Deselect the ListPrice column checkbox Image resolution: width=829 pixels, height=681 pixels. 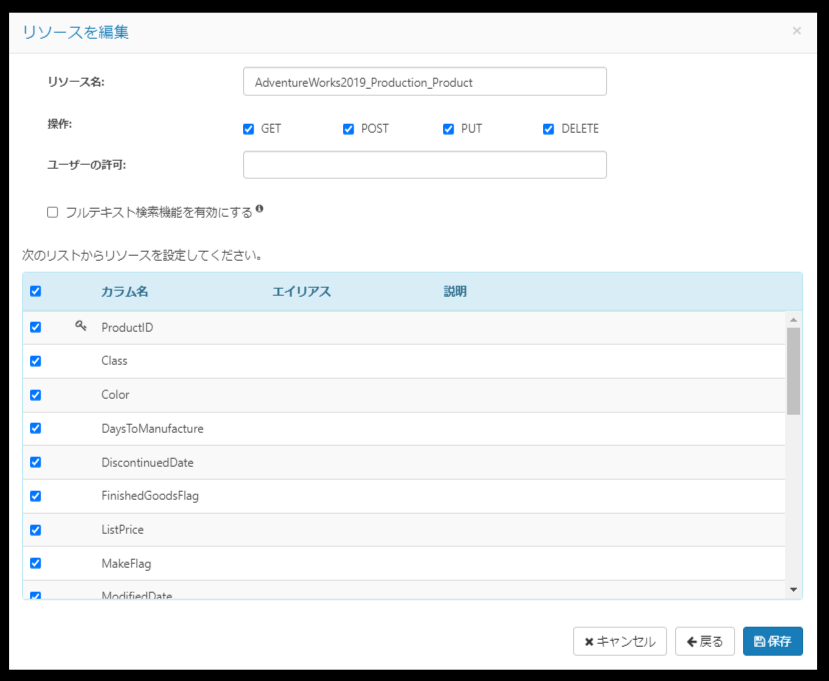[35, 530]
